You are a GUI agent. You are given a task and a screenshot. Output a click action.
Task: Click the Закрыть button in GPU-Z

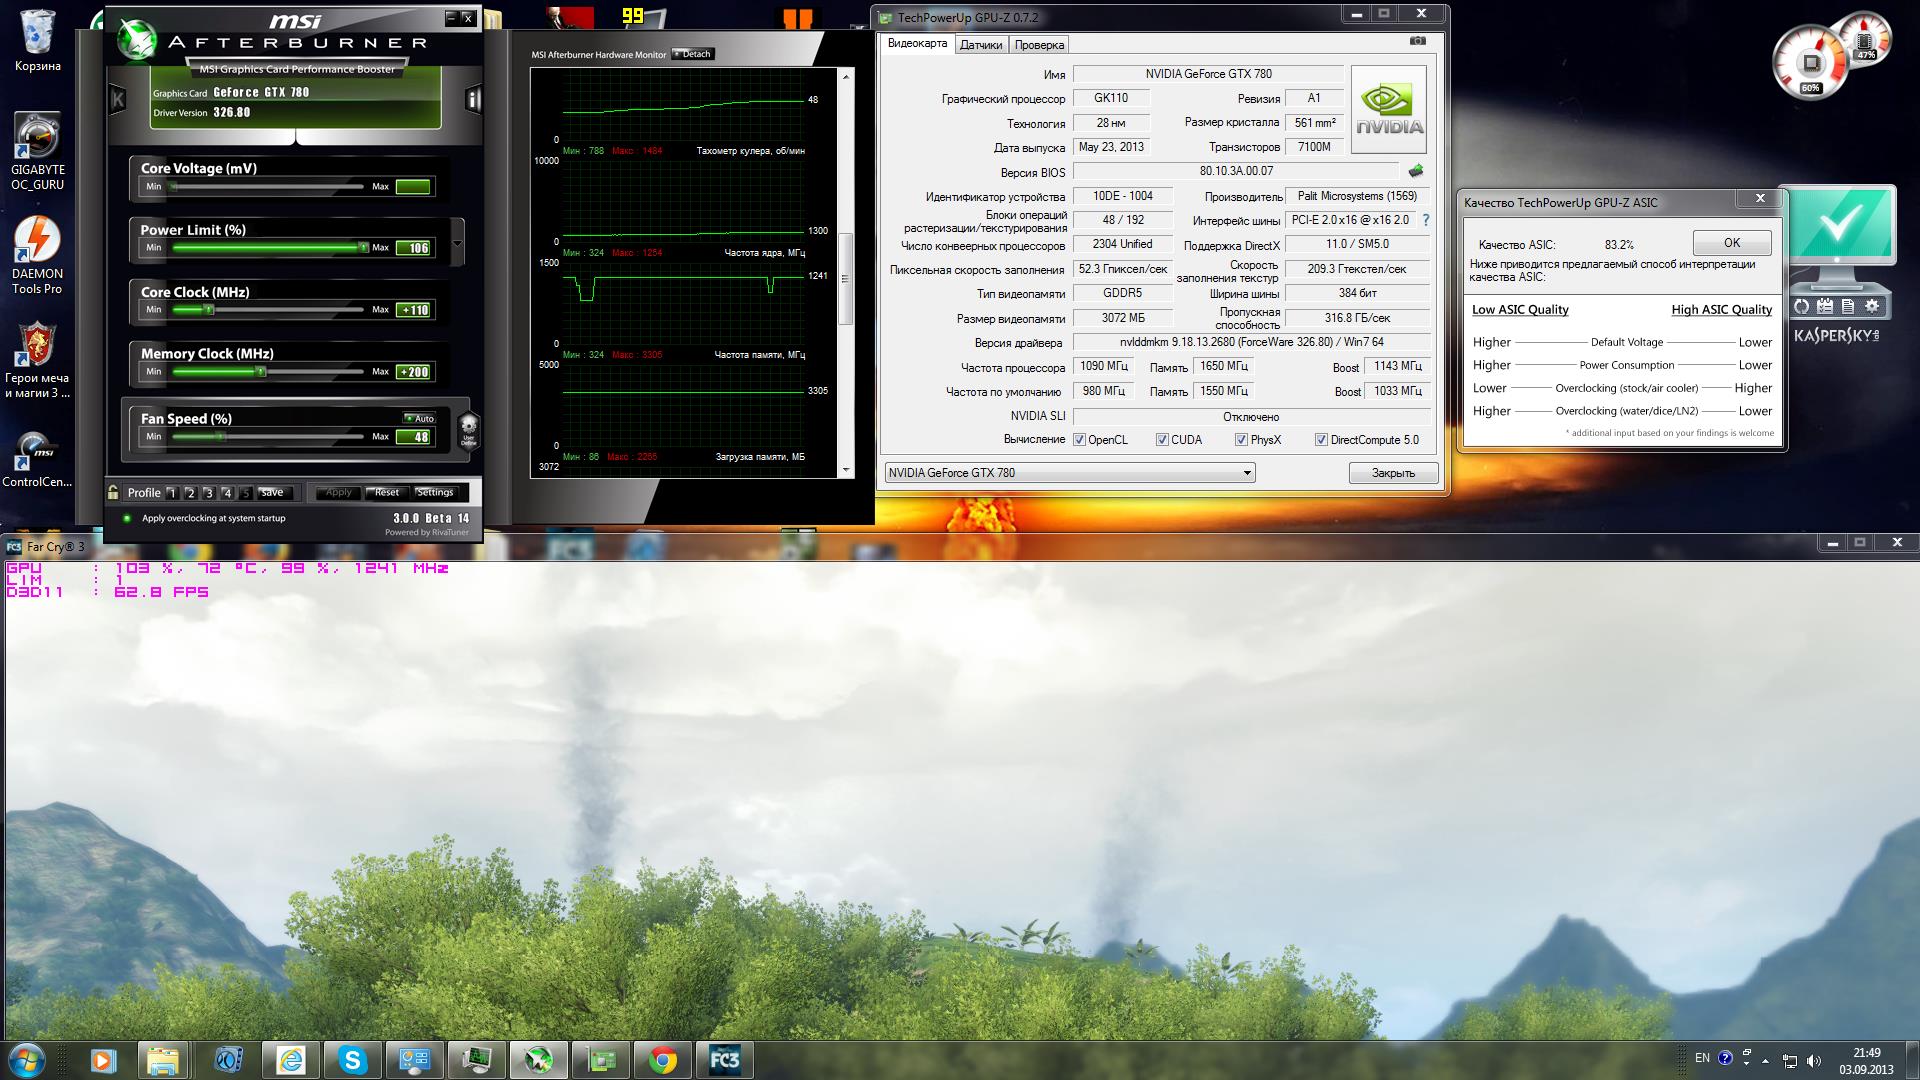[1392, 473]
